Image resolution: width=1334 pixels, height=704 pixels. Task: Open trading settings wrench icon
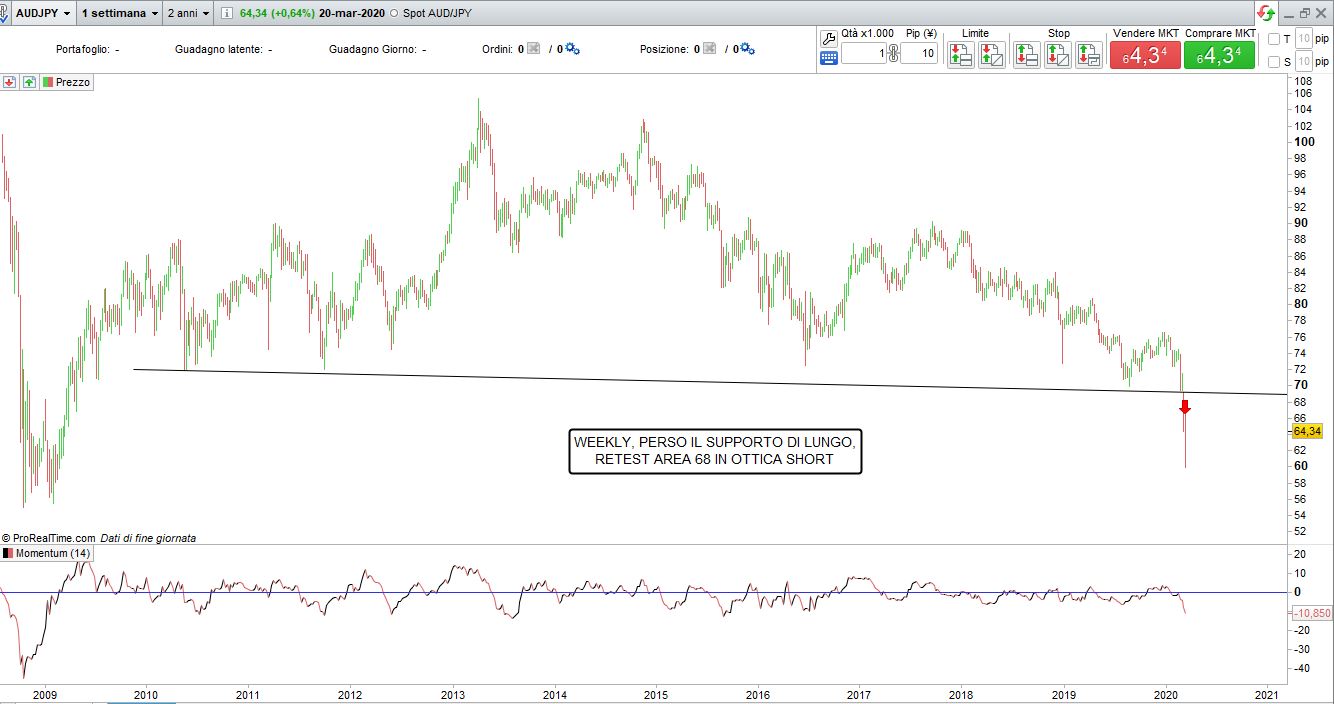(828, 38)
